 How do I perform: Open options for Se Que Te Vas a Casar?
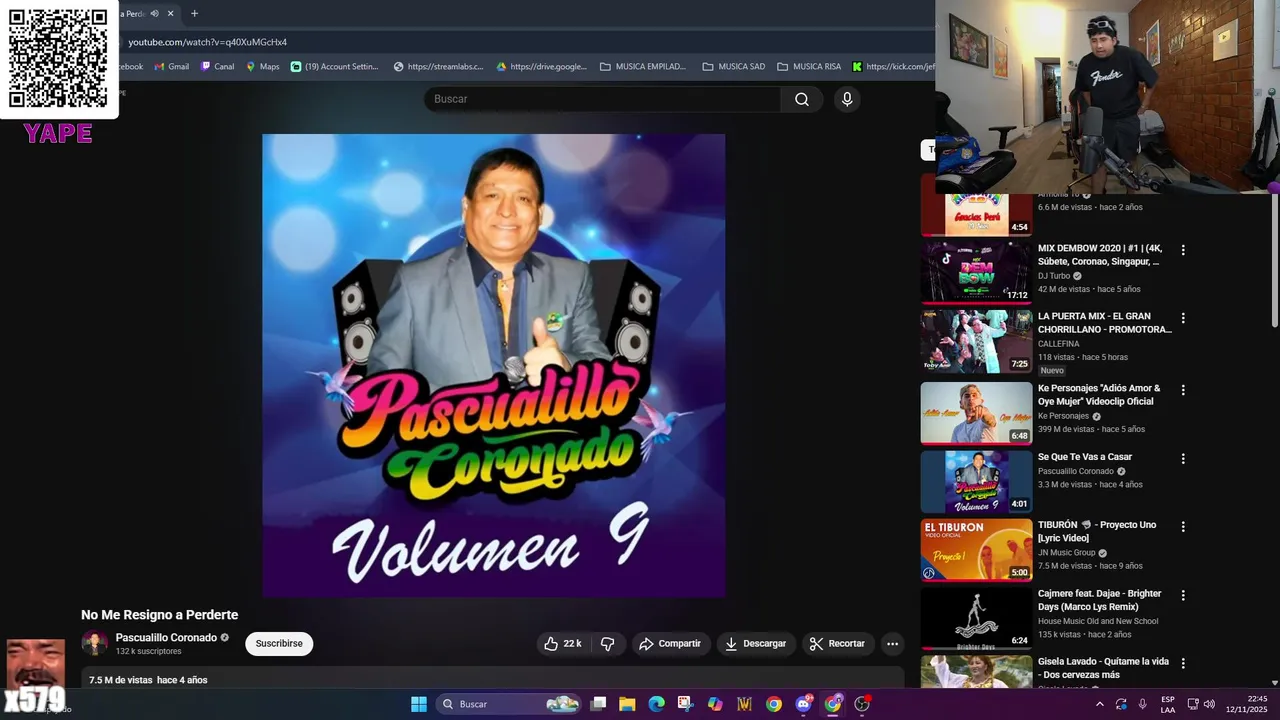[x=1183, y=459]
